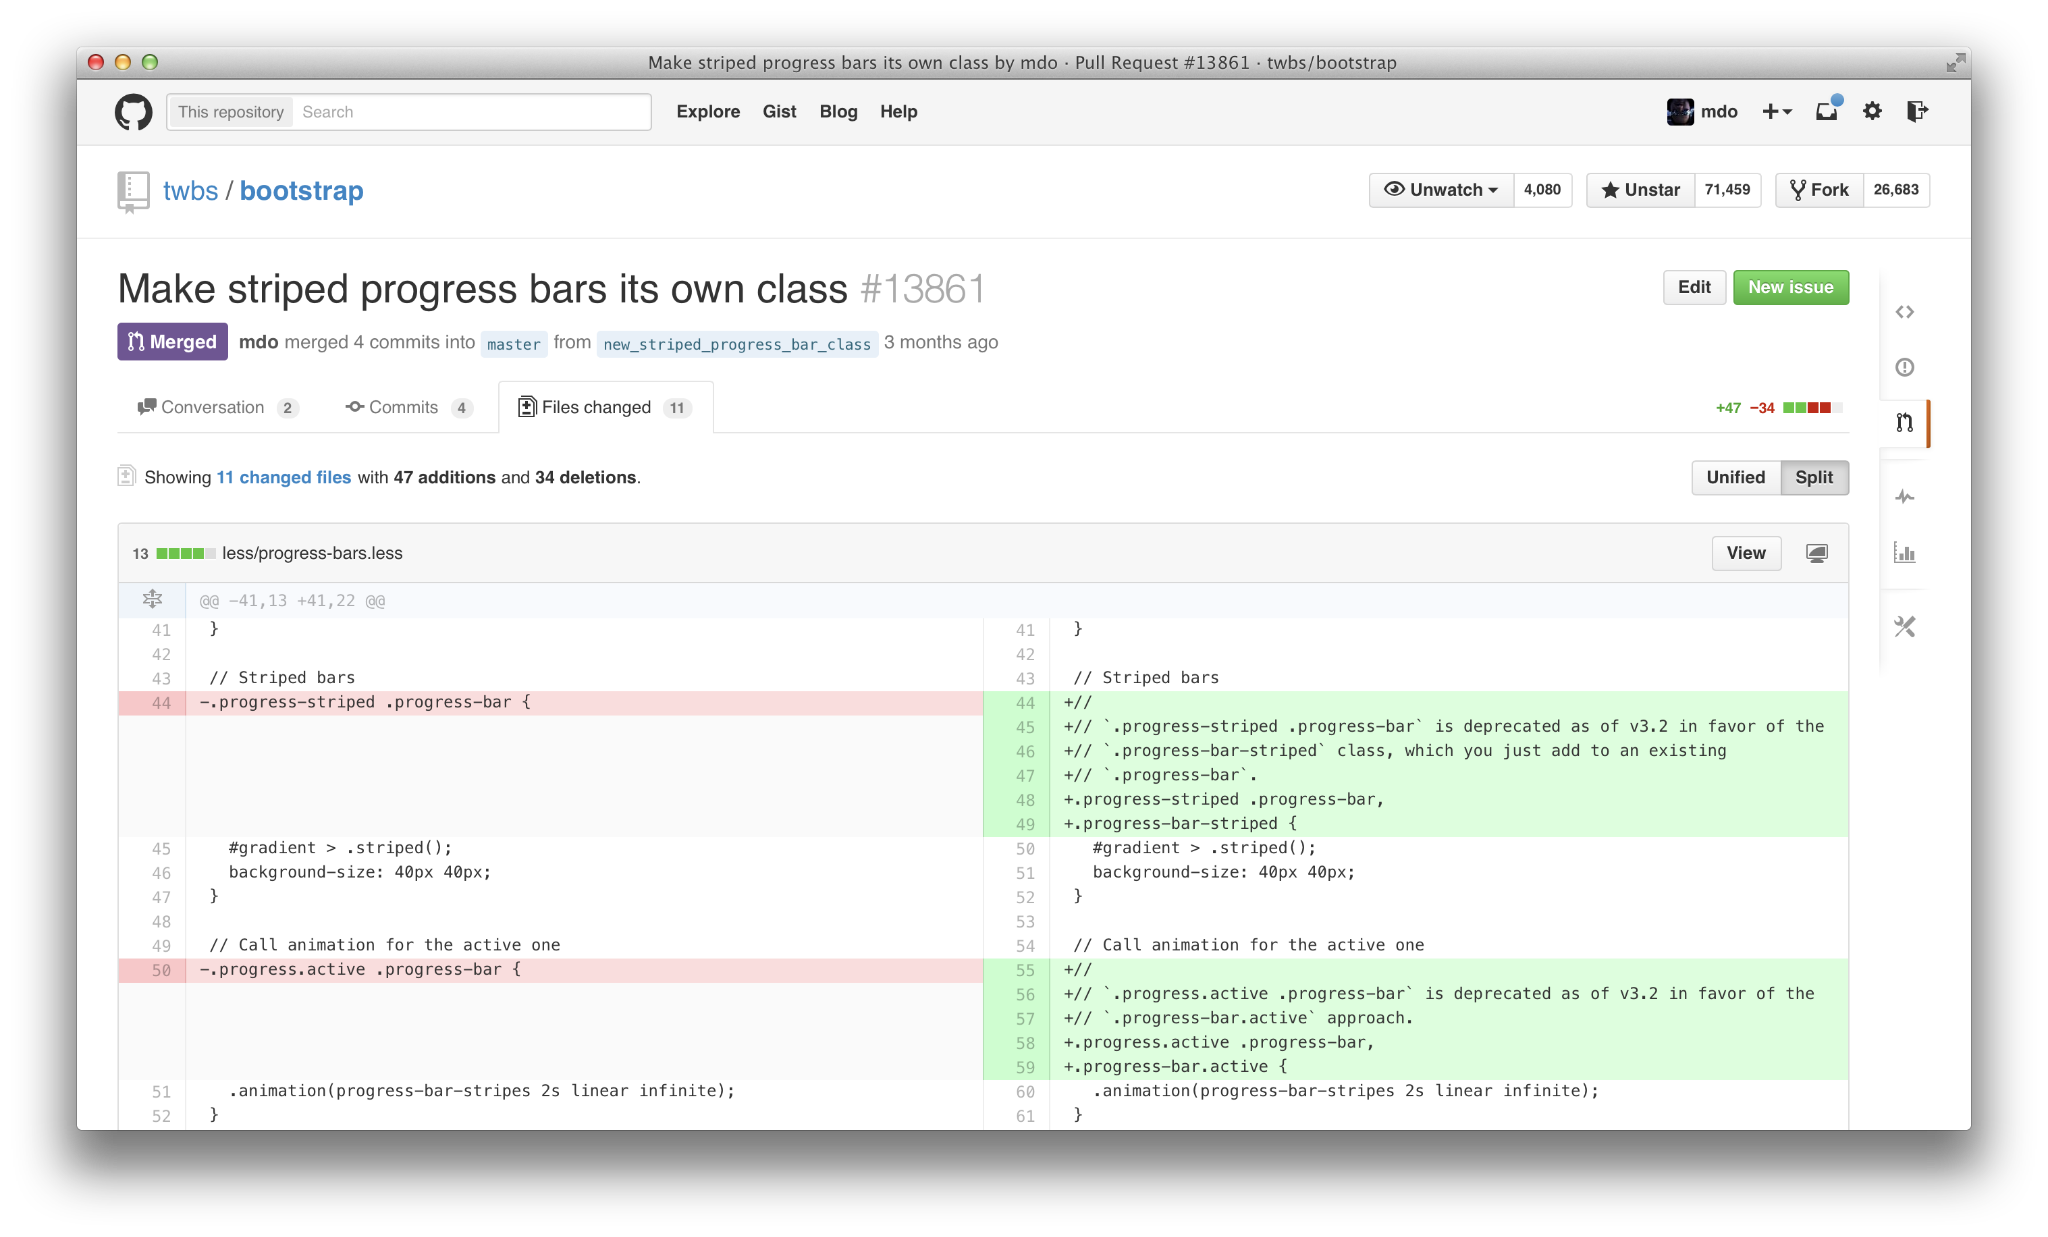
Task: Click the sign out icon
Action: [x=1917, y=111]
